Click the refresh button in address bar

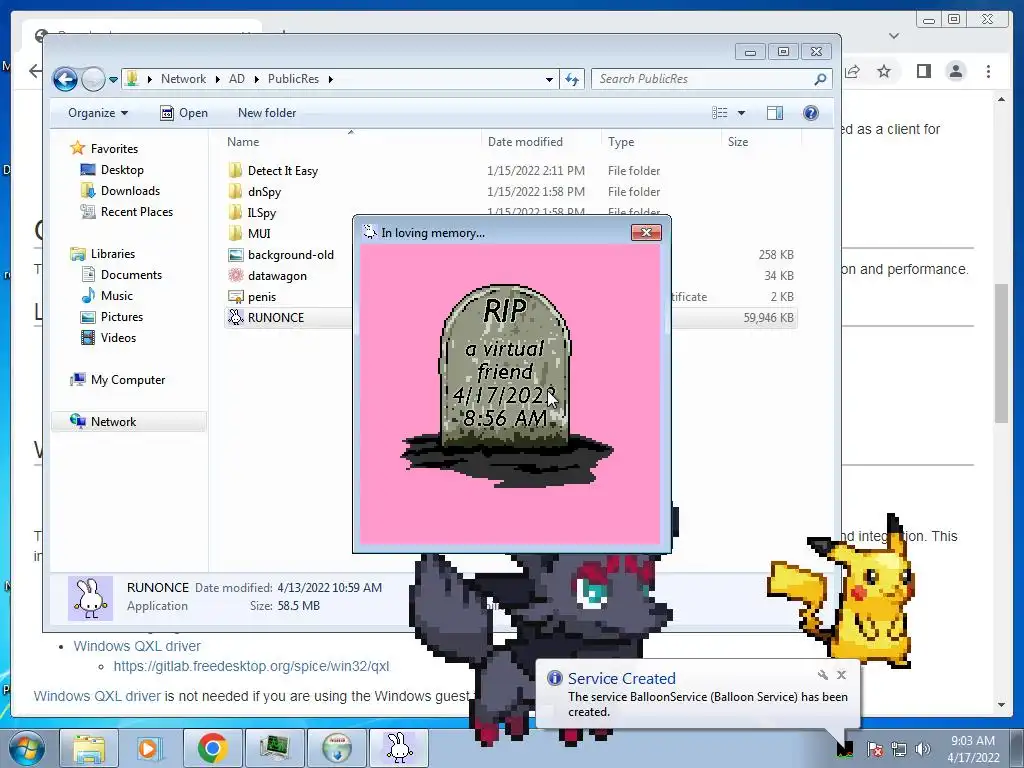[x=572, y=80]
